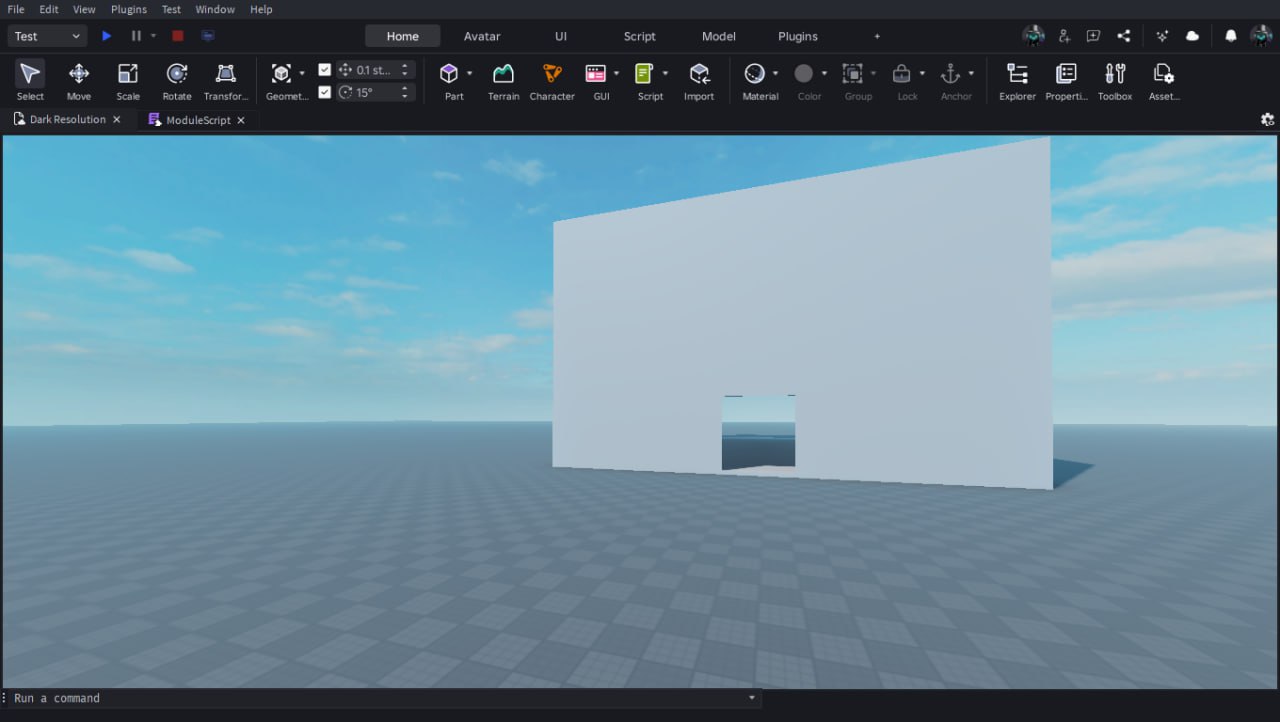
Task: Open the Explorer panel
Action: (x=1017, y=81)
